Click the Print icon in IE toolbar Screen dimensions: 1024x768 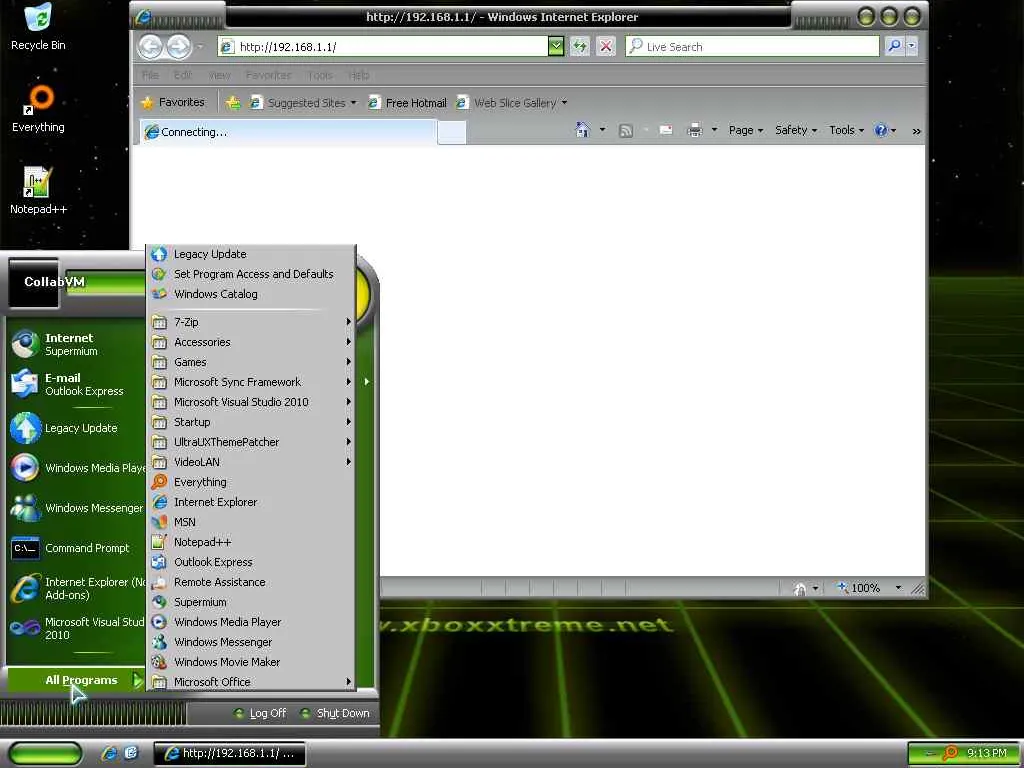695,130
